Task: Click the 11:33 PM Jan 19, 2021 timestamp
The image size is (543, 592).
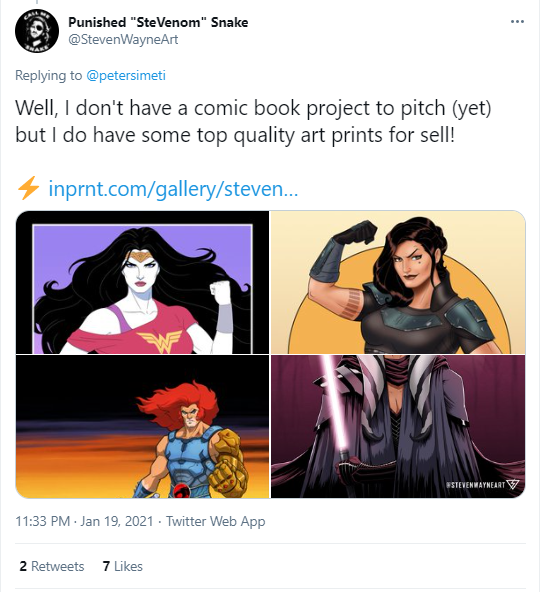Action: tap(84, 521)
